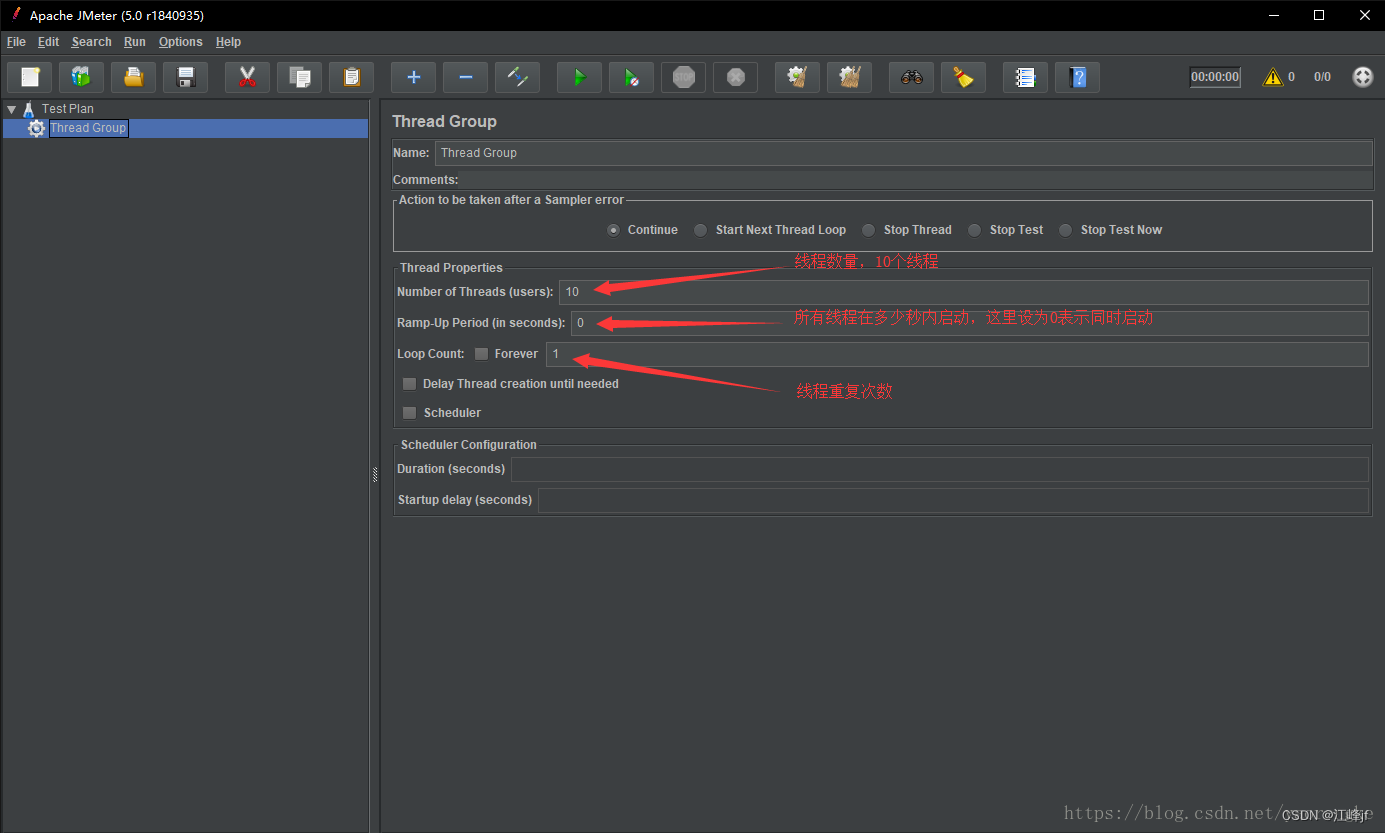Click the Stop test icon

tap(683, 77)
